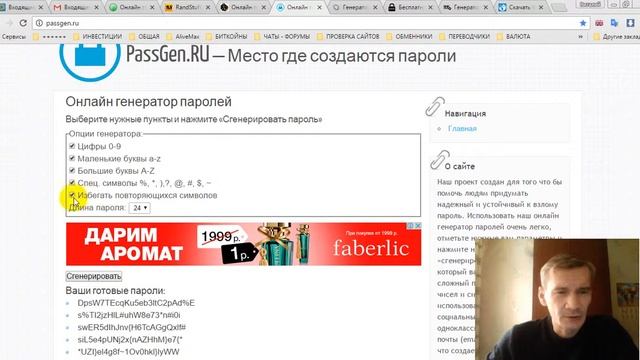Close the active Онлайн passgen tab

pos(319,7)
